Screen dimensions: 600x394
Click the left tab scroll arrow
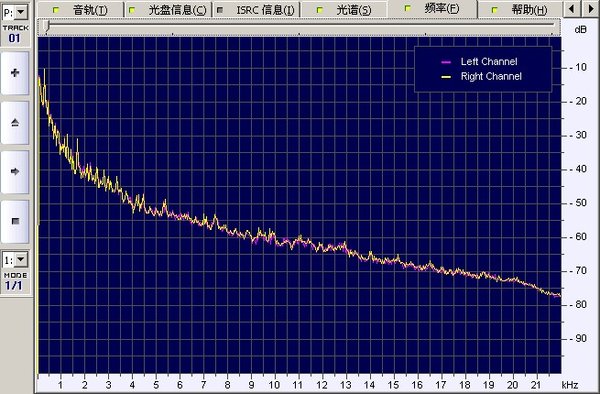[x=572, y=8]
